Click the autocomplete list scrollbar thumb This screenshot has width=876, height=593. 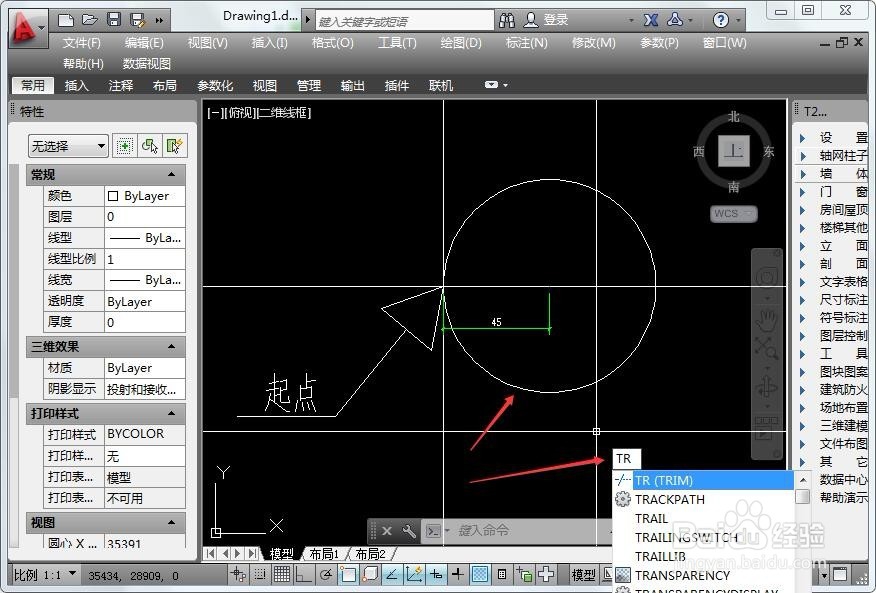(802, 496)
